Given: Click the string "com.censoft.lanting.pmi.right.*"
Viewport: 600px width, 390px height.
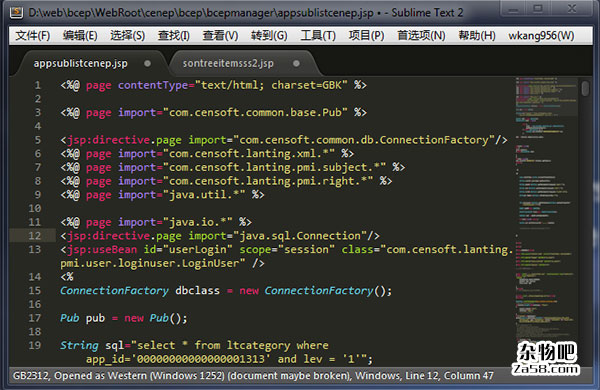Looking at the screenshot, I should [268, 181].
